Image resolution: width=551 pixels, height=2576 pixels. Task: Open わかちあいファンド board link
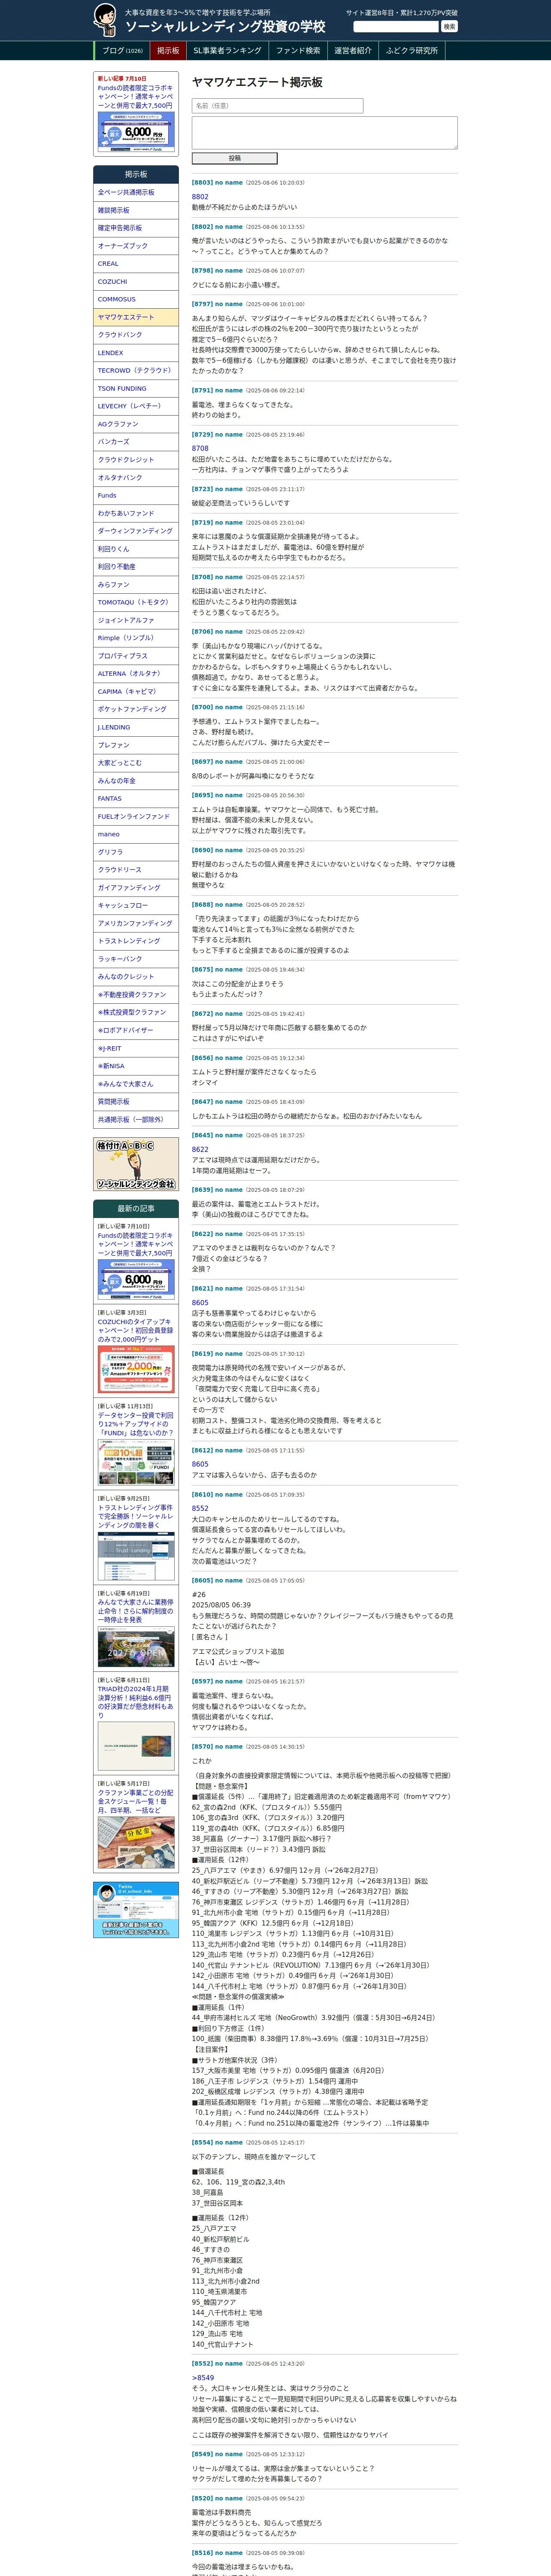tap(136, 513)
